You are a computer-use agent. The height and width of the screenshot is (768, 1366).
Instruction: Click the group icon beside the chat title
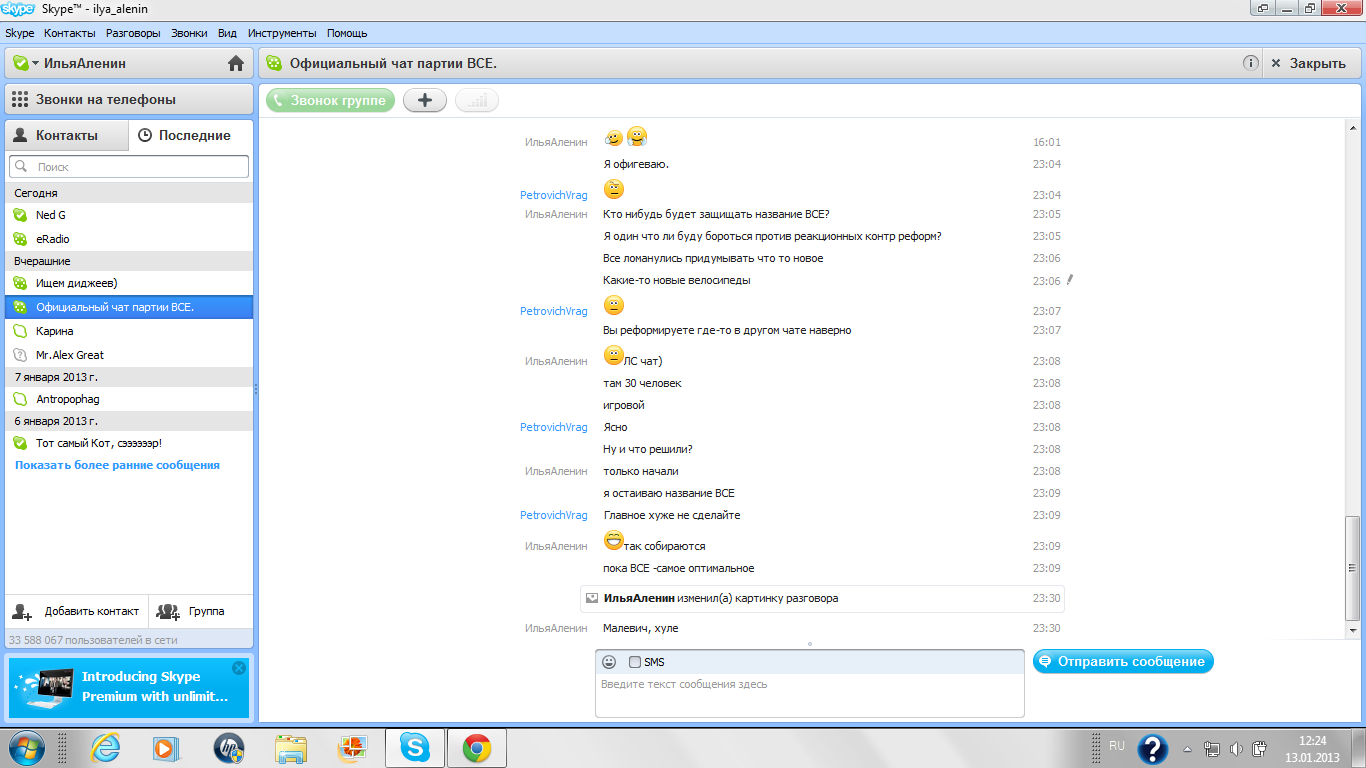coord(273,63)
